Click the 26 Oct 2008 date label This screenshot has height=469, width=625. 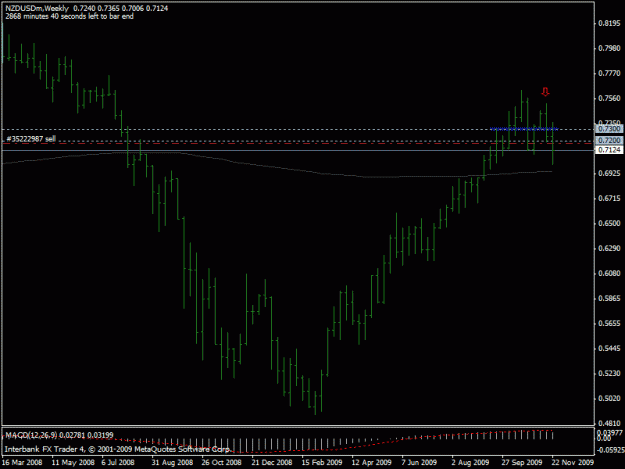(222, 462)
